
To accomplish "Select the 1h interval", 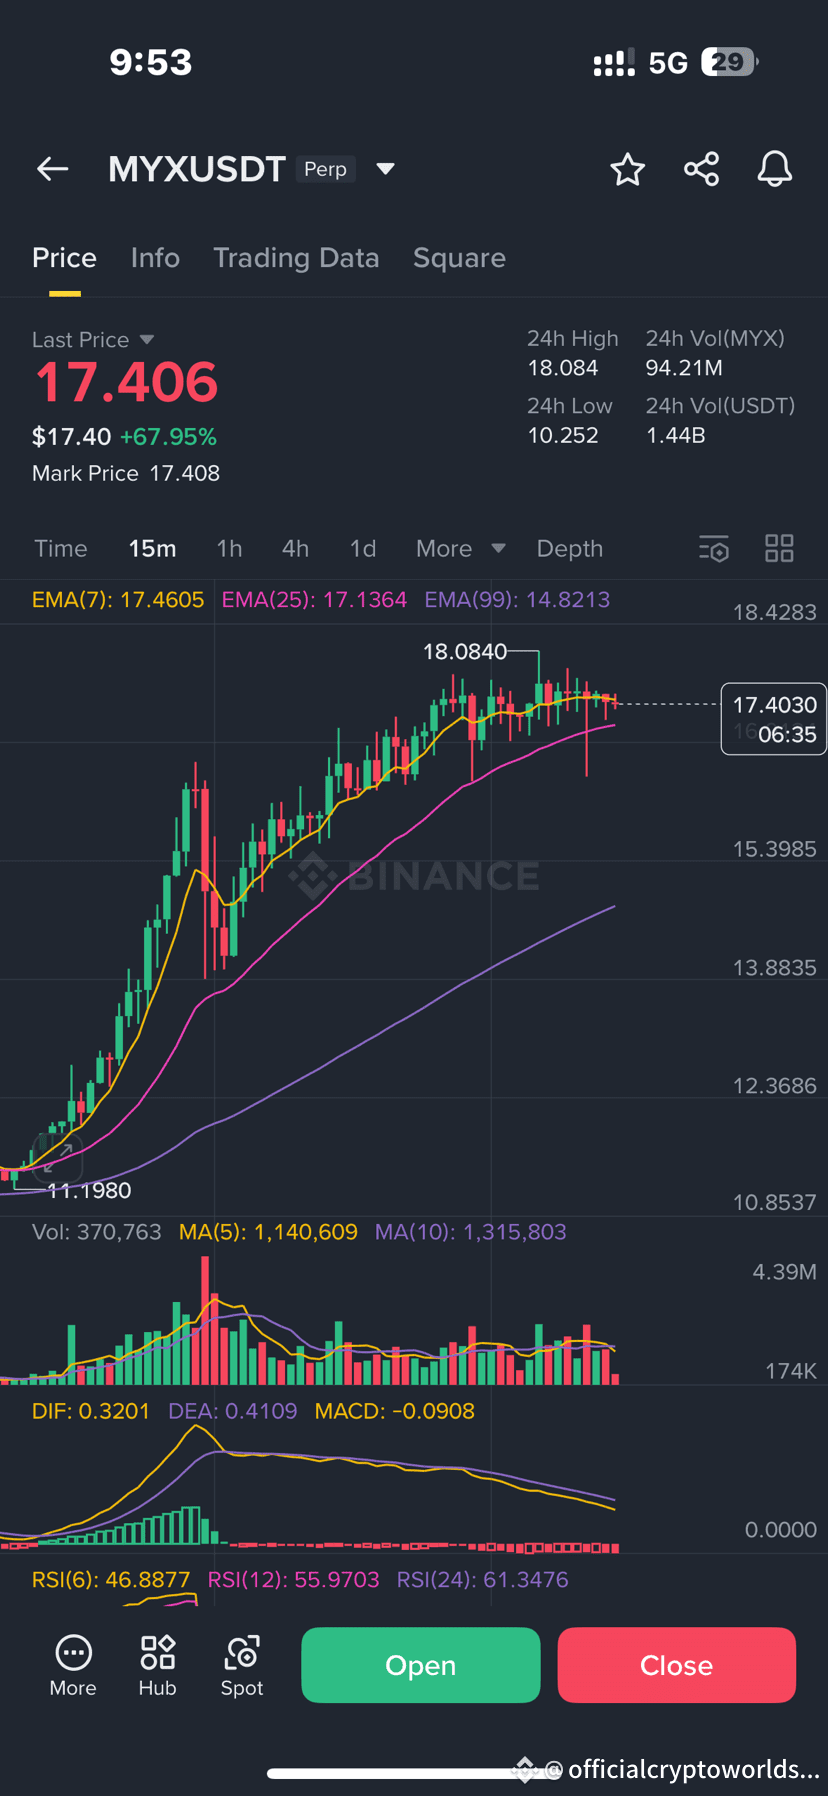I will click(229, 549).
